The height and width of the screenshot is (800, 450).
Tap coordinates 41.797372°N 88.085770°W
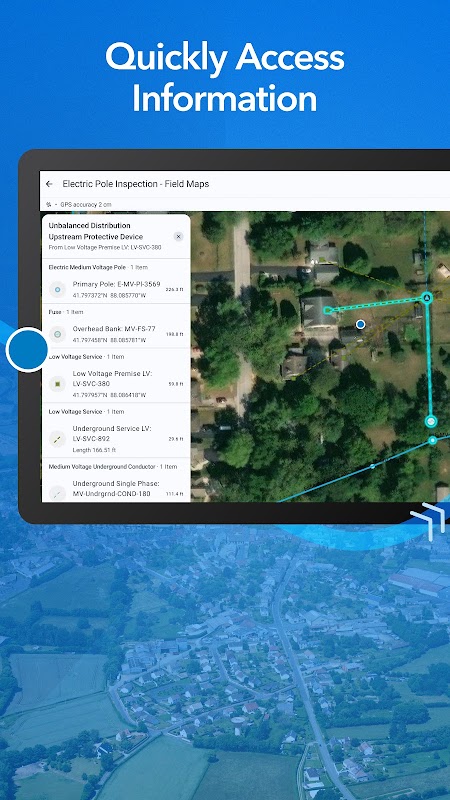click(x=109, y=295)
